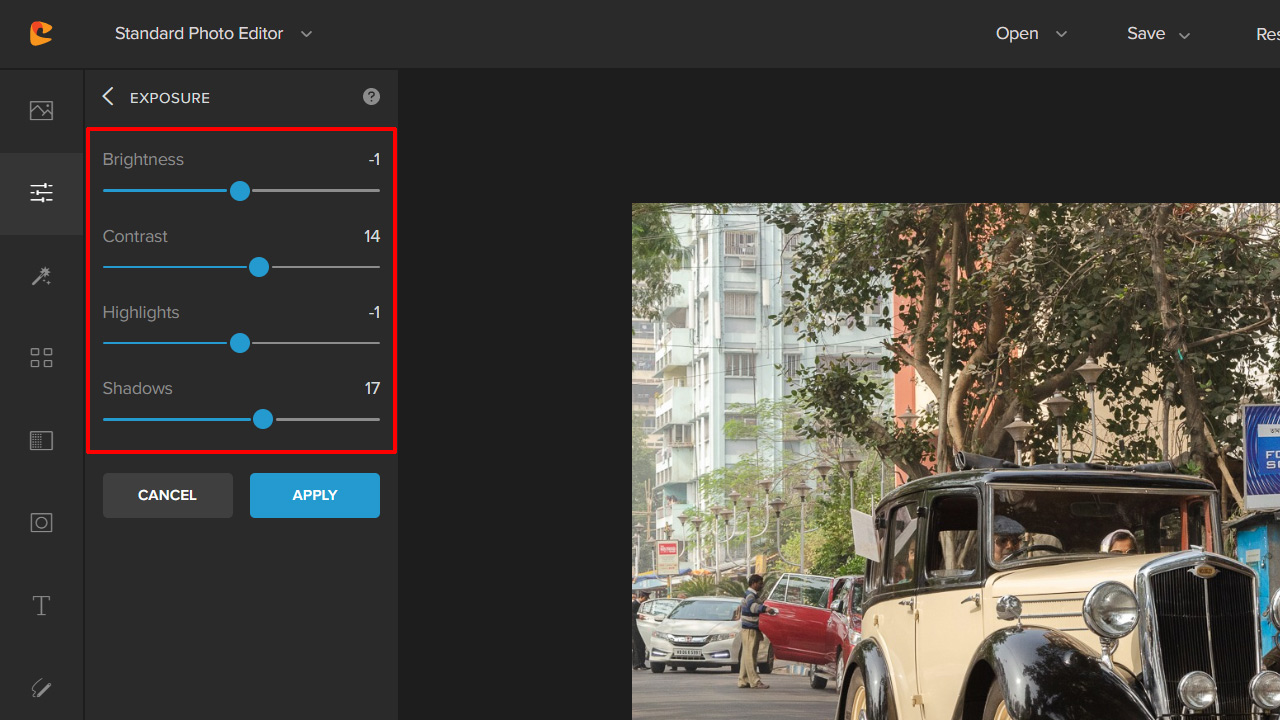Select the Textures sidebar icon
Viewport: 1280px width, 720px height.
(x=41, y=441)
